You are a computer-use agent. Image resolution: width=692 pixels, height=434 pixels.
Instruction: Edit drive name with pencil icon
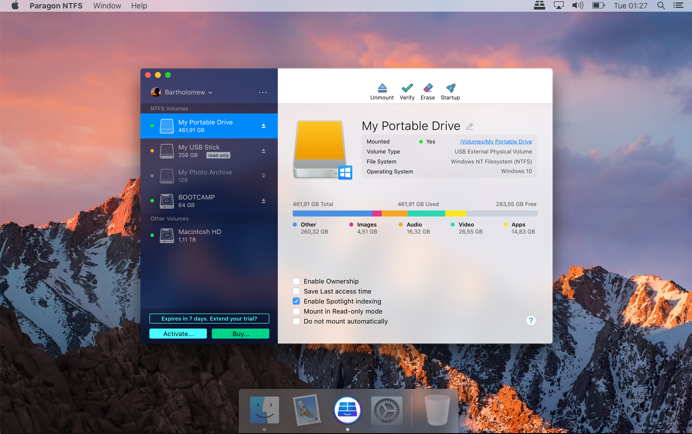[470, 127]
